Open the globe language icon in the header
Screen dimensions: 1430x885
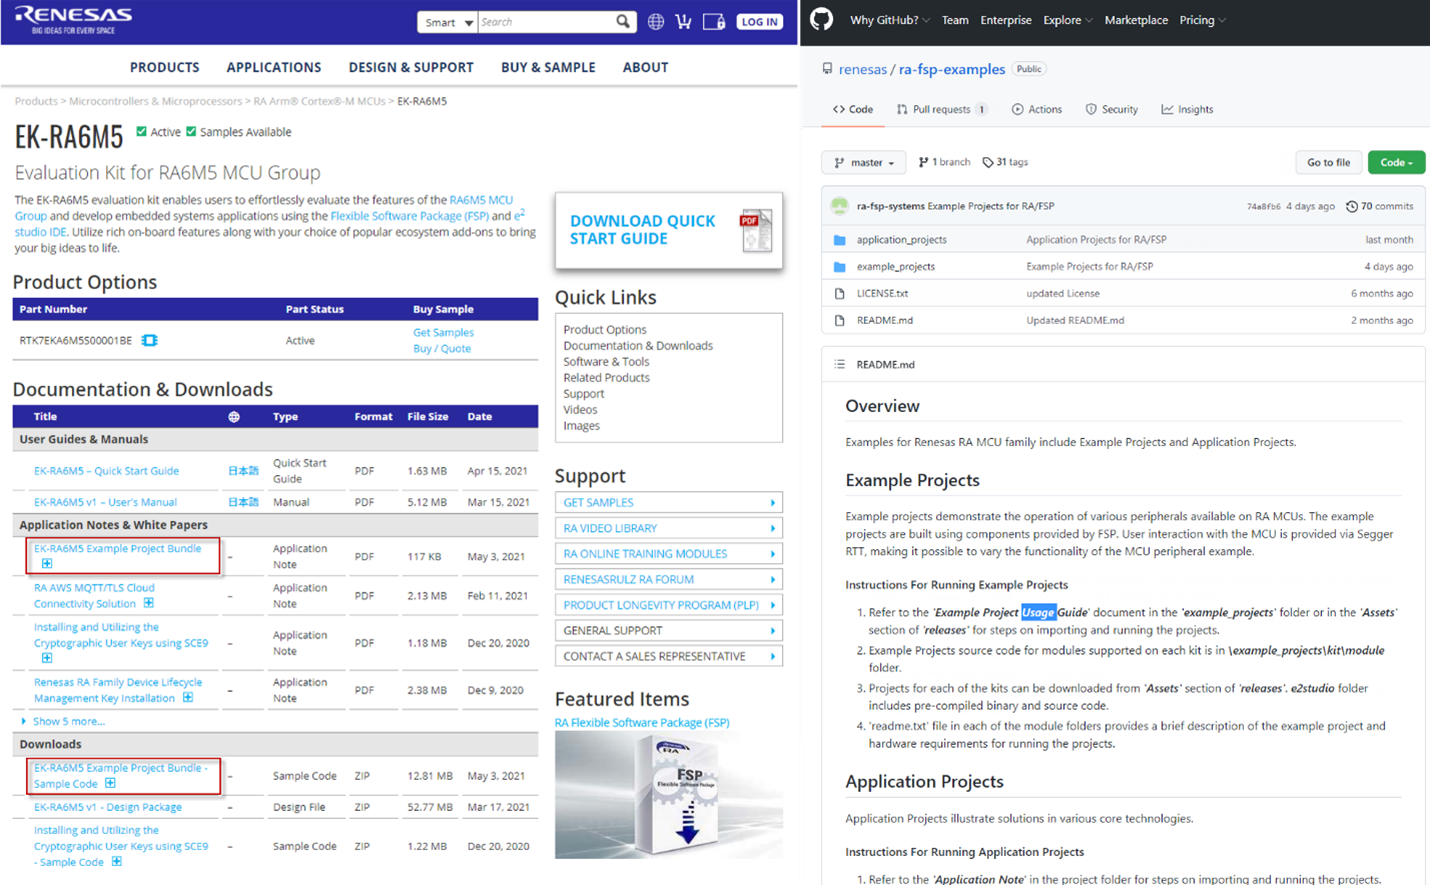click(656, 21)
